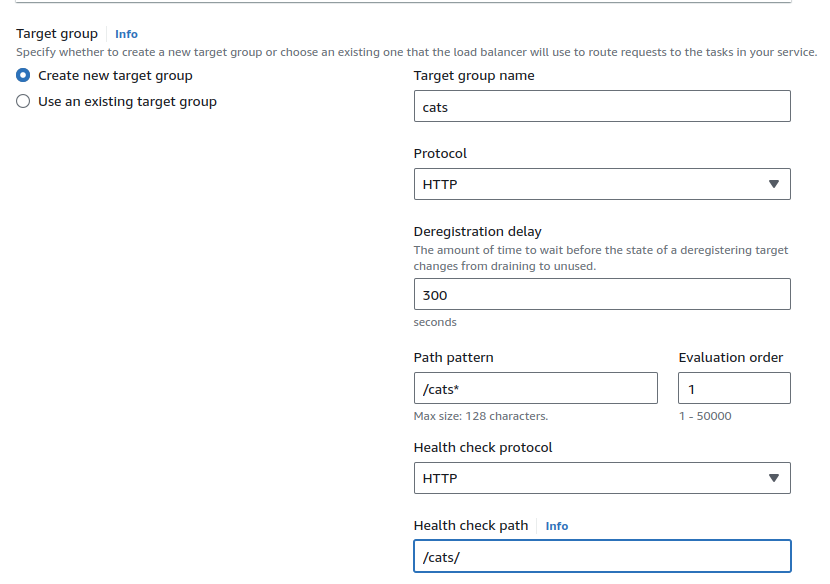830x584 pixels.
Task: Focus the Deregistration delay field showing 300
Action: tap(601, 294)
